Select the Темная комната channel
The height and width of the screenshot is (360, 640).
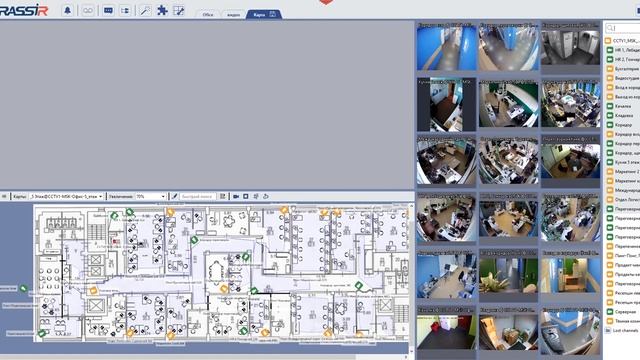click(623, 321)
